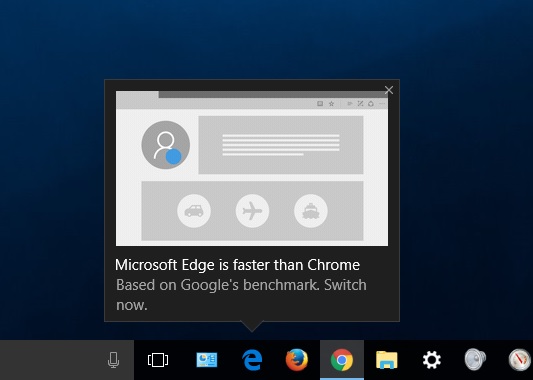533x380 pixels.
Task: Open Settings gear in the taskbar
Action: tap(432, 360)
